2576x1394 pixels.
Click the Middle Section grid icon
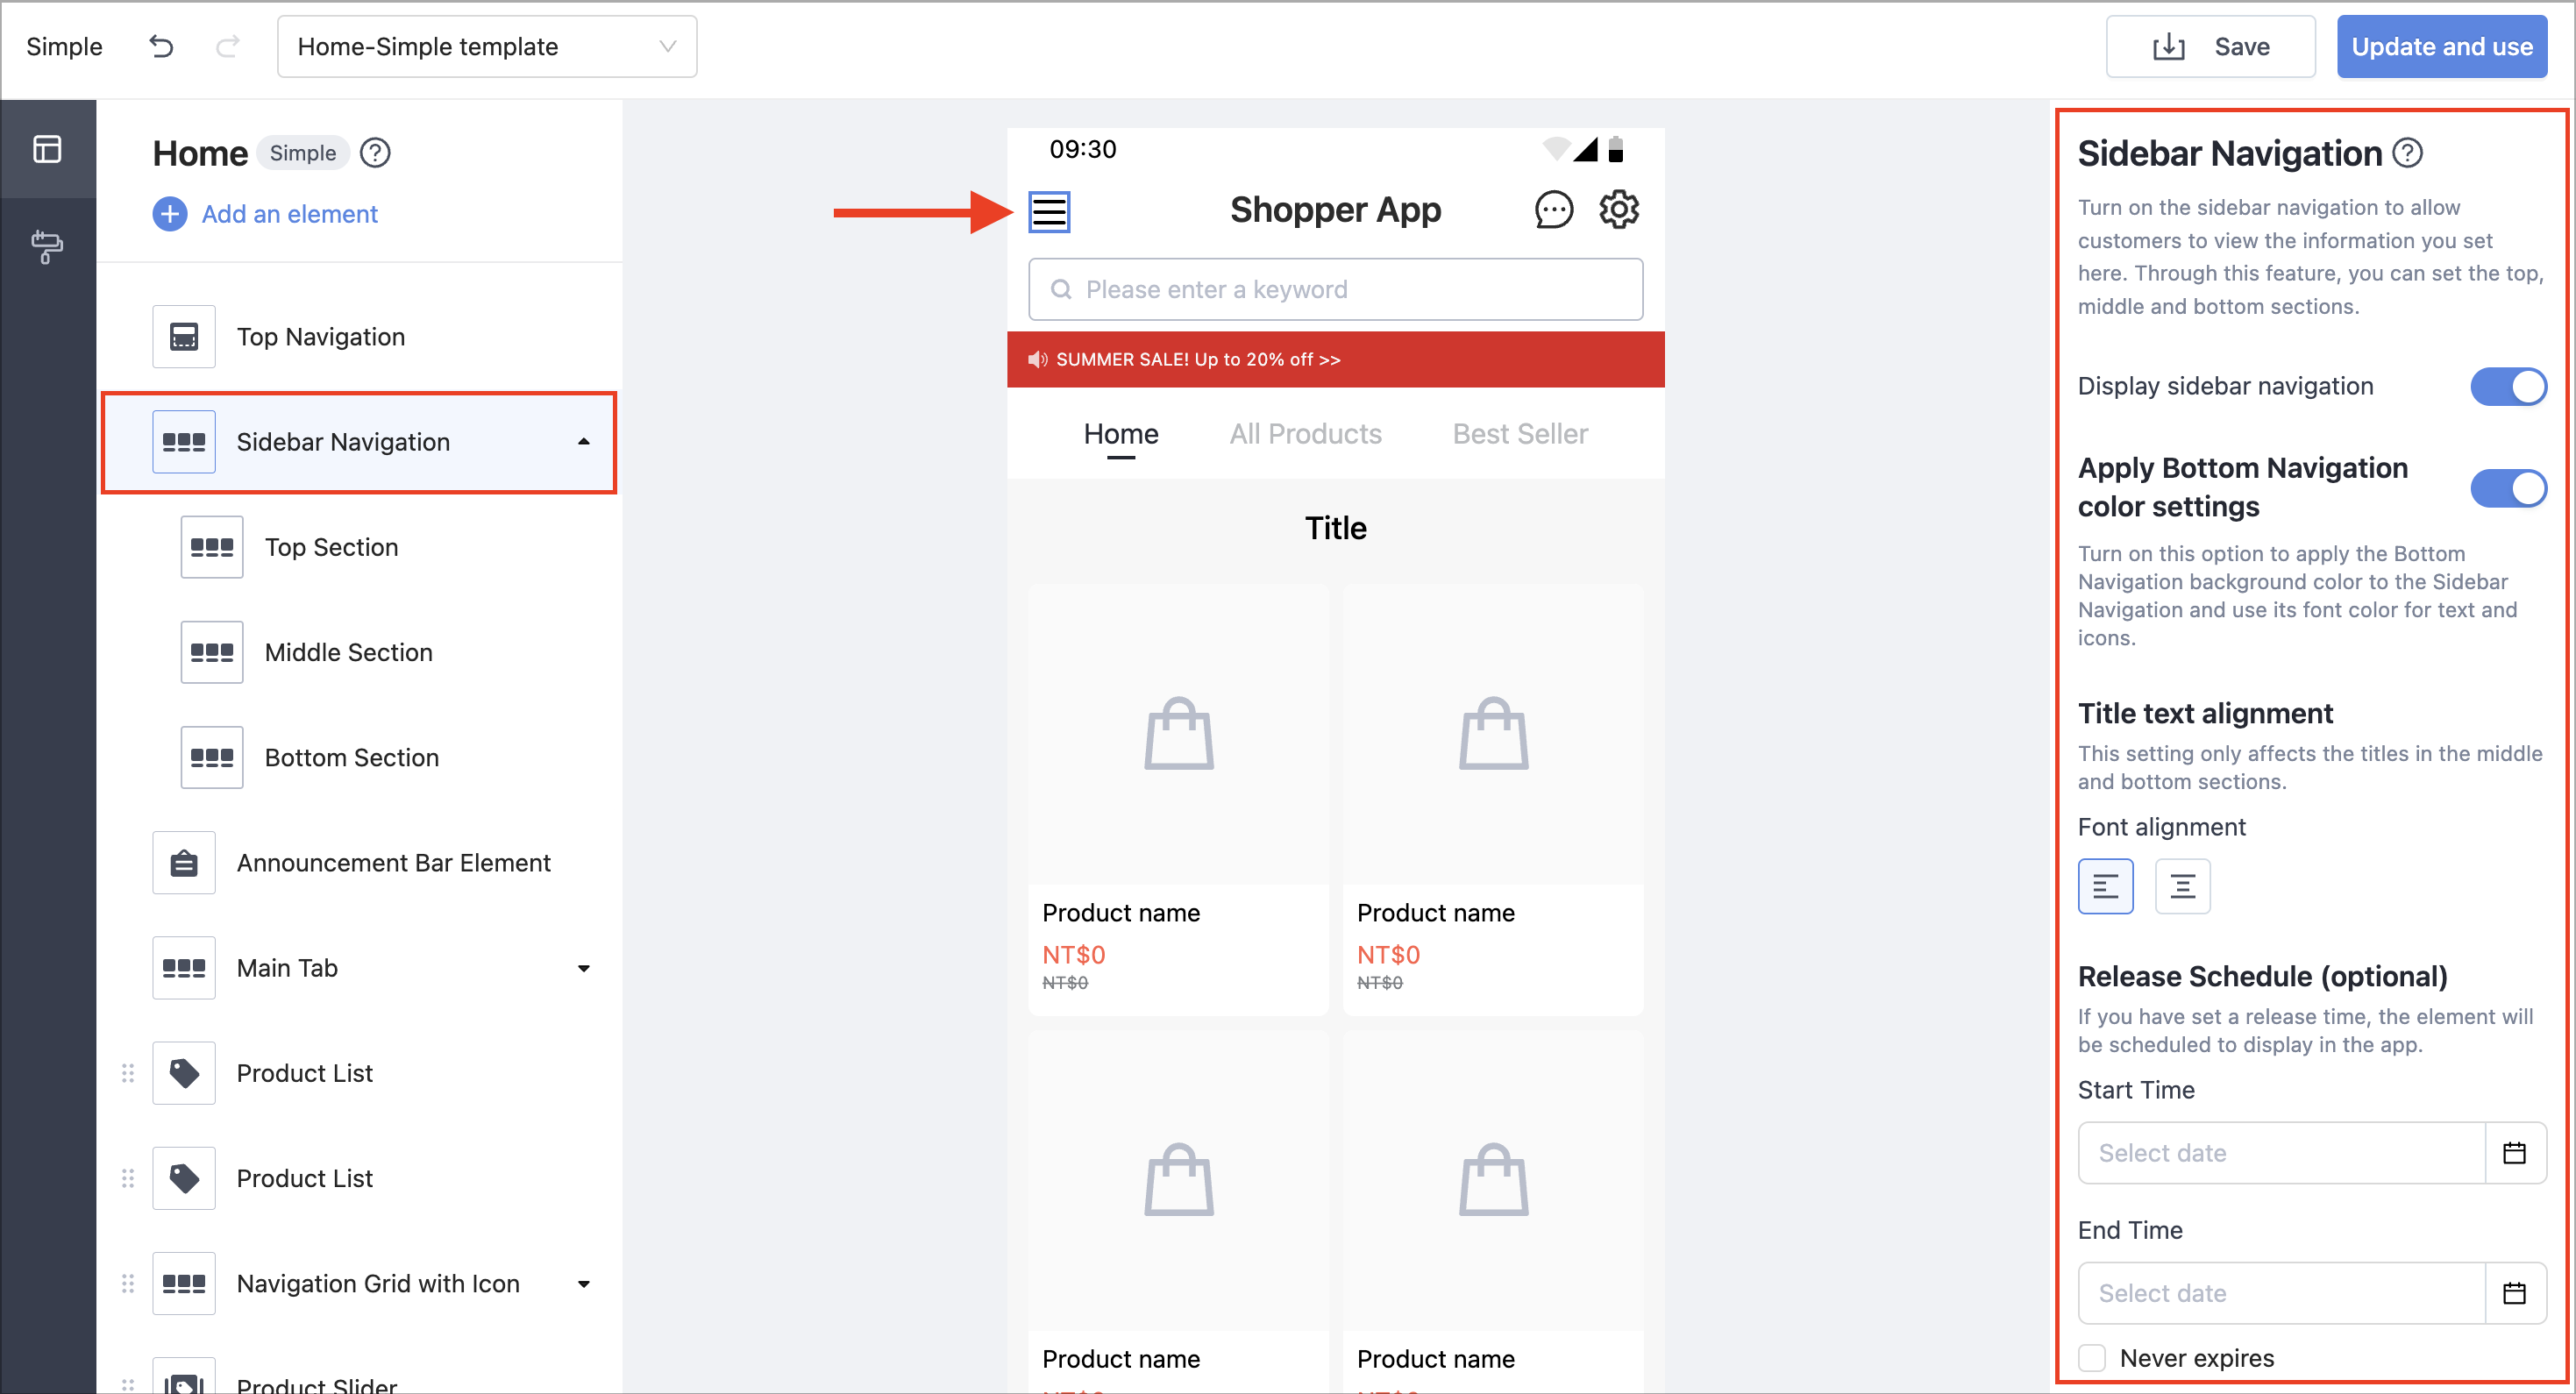click(212, 652)
